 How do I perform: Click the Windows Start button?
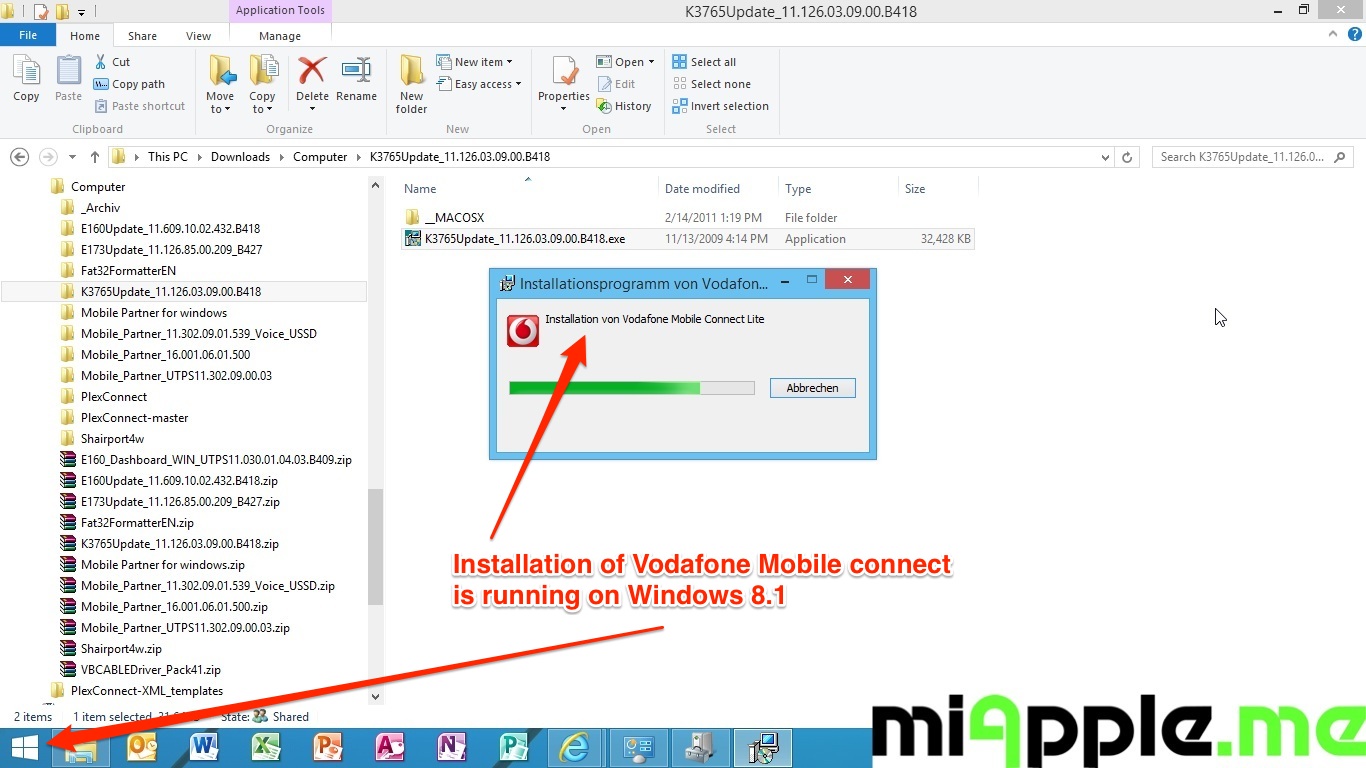point(25,747)
